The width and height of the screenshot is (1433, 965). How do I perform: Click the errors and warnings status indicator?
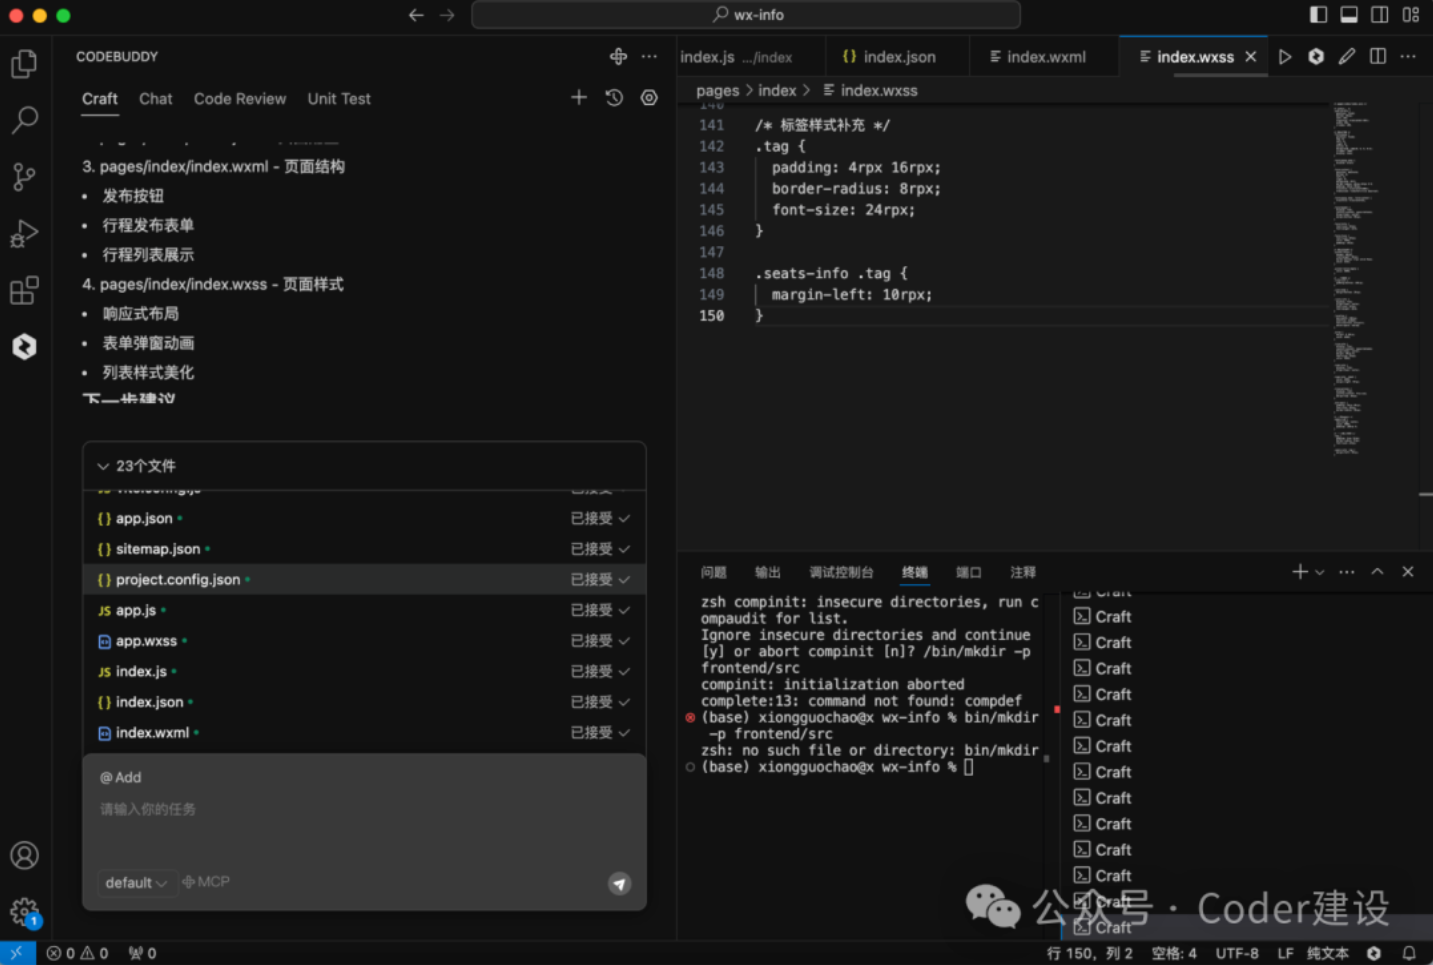pyautogui.click(x=78, y=953)
